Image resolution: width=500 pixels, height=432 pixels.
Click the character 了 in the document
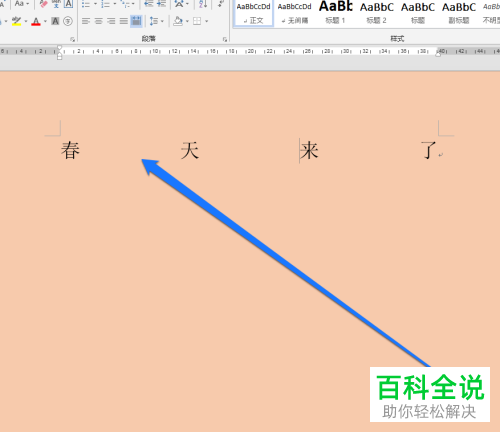(x=429, y=150)
